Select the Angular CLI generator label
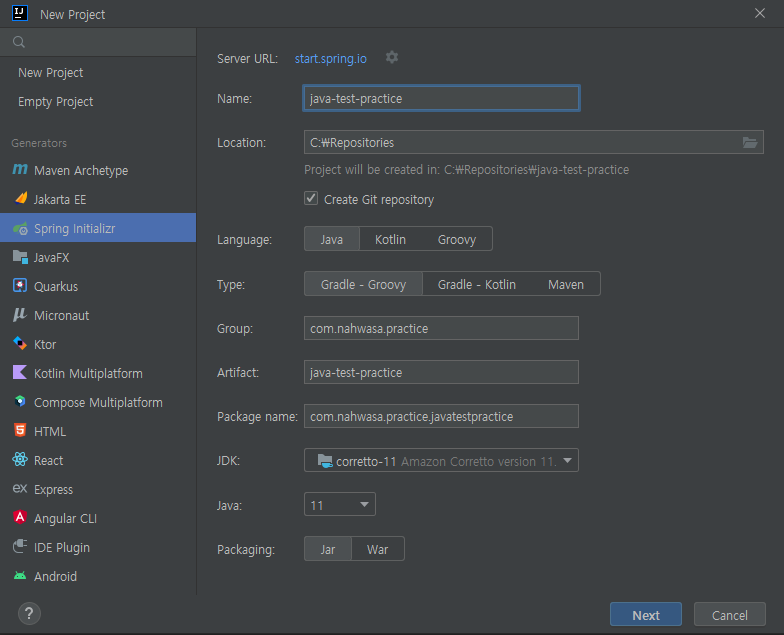Screen dimensions: 784x635 [x=66, y=518]
